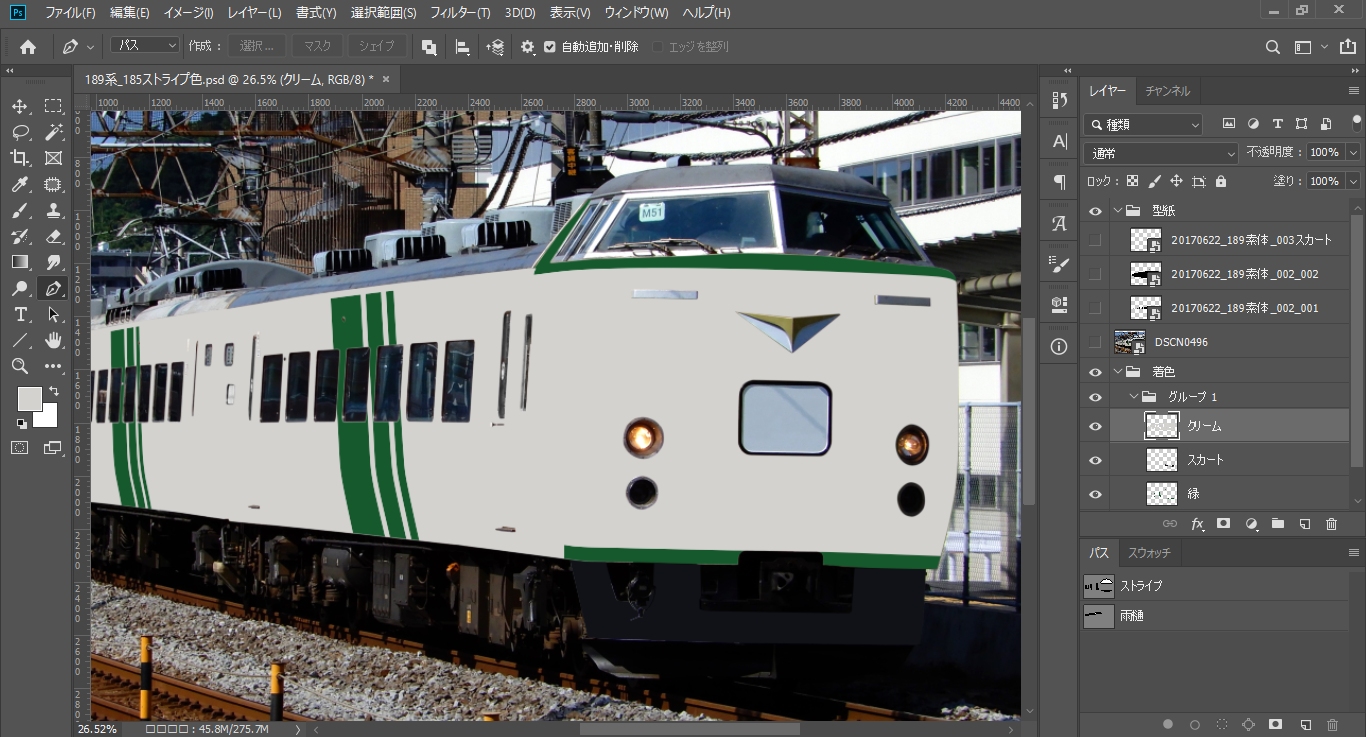Image resolution: width=1366 pixels, height=737 pixels.
Task: Click the マスク button in options bar
Action: (317, 47)
